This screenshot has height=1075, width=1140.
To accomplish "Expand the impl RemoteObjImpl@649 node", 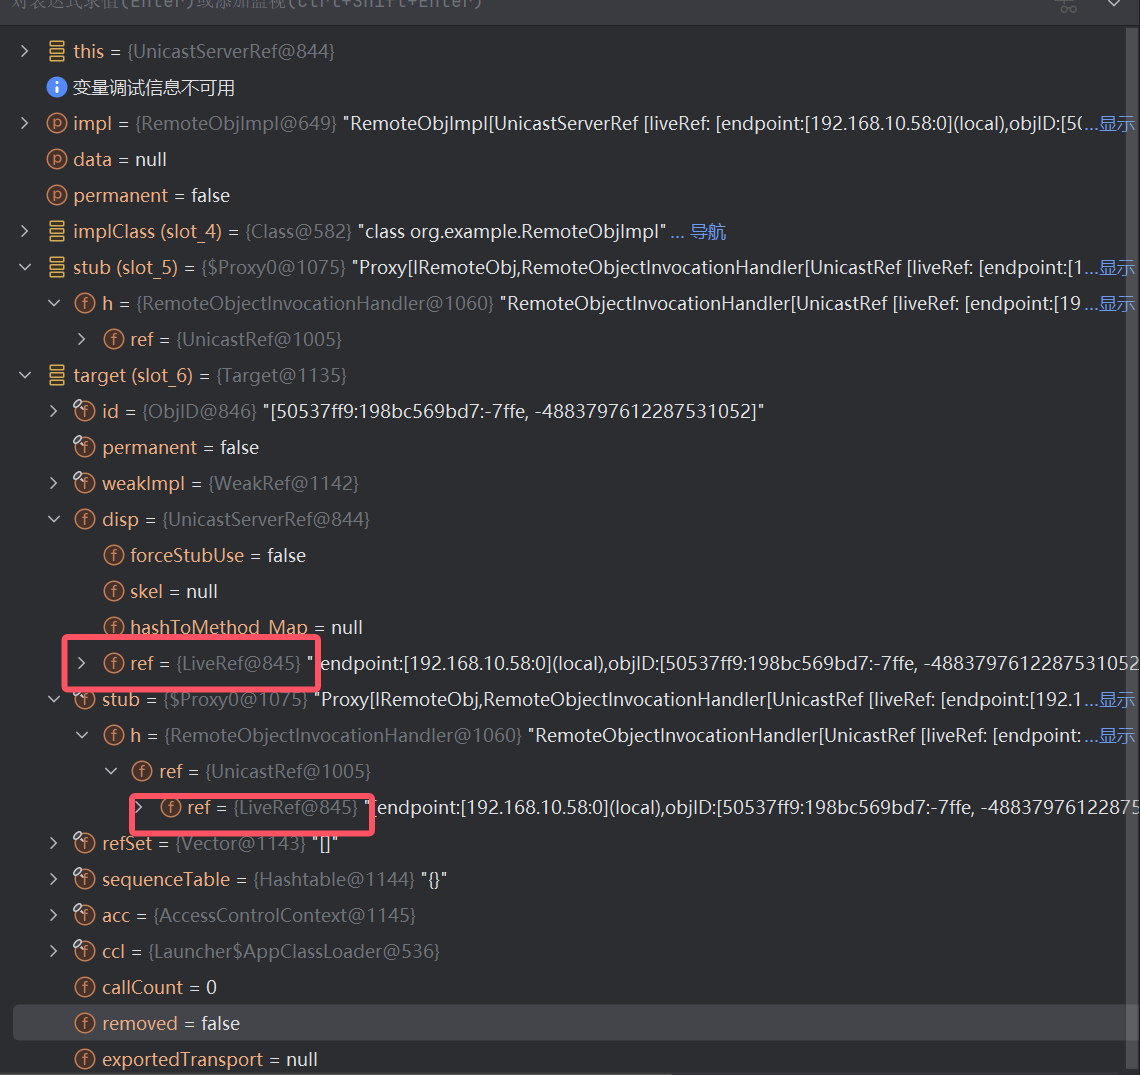I will [x=25, y=124].
